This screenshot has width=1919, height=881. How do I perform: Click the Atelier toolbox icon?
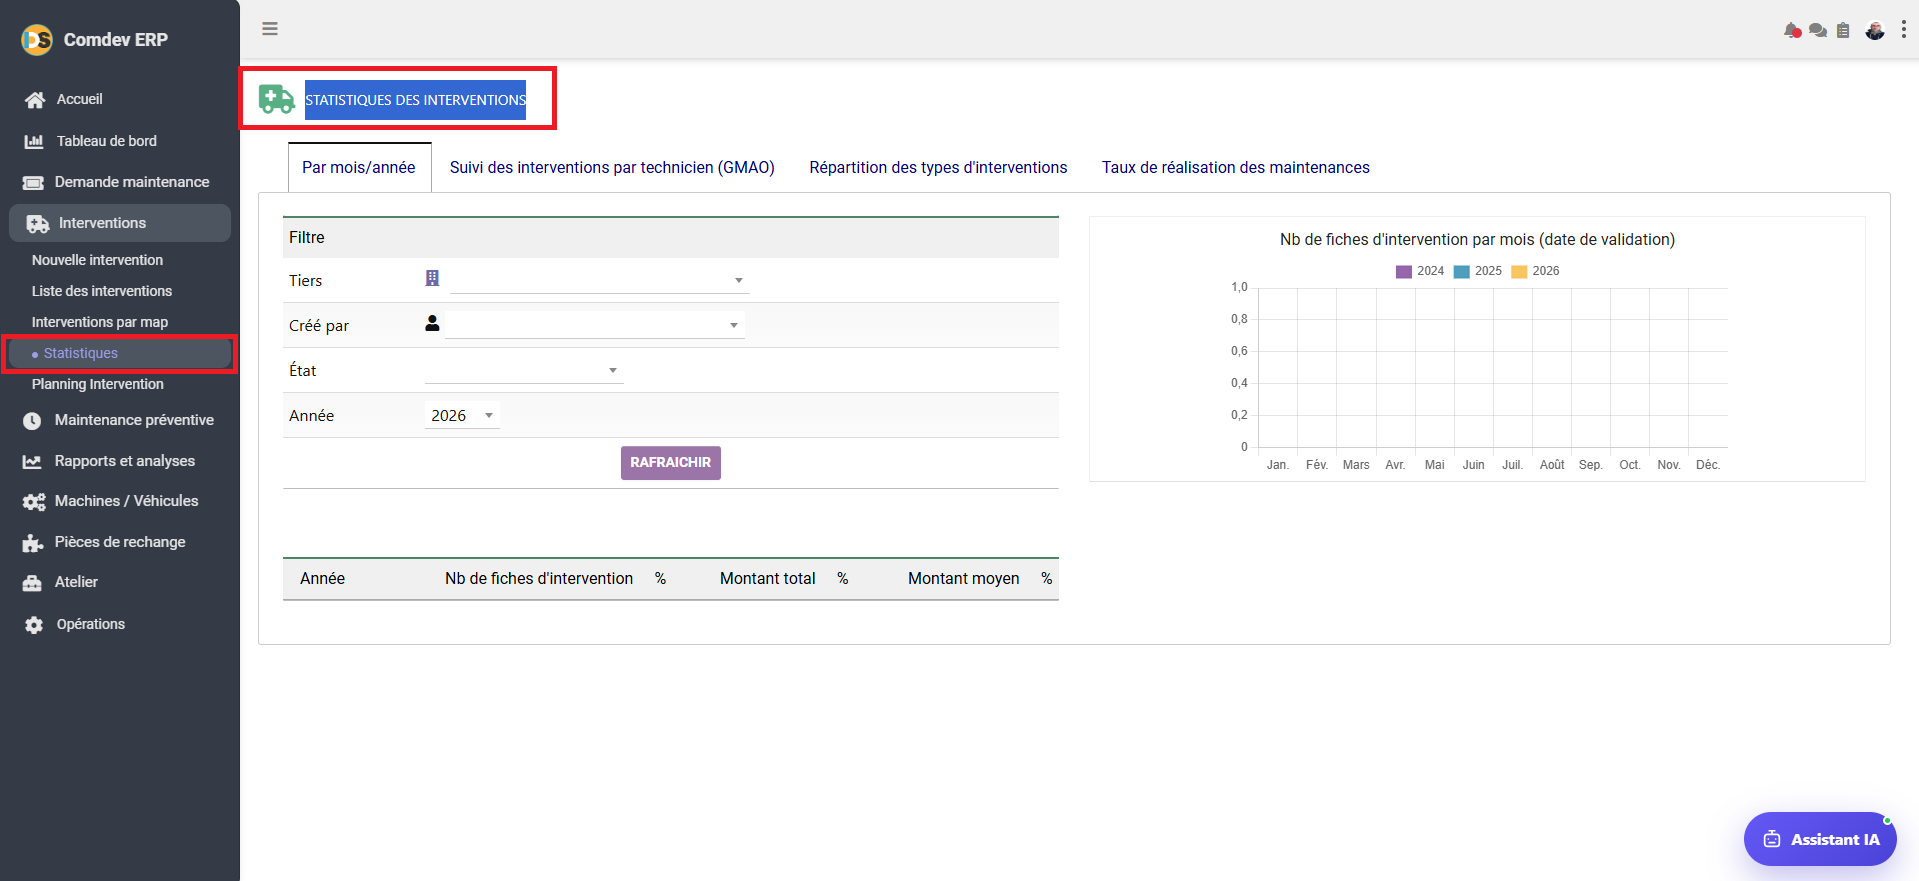coord(33,583)
